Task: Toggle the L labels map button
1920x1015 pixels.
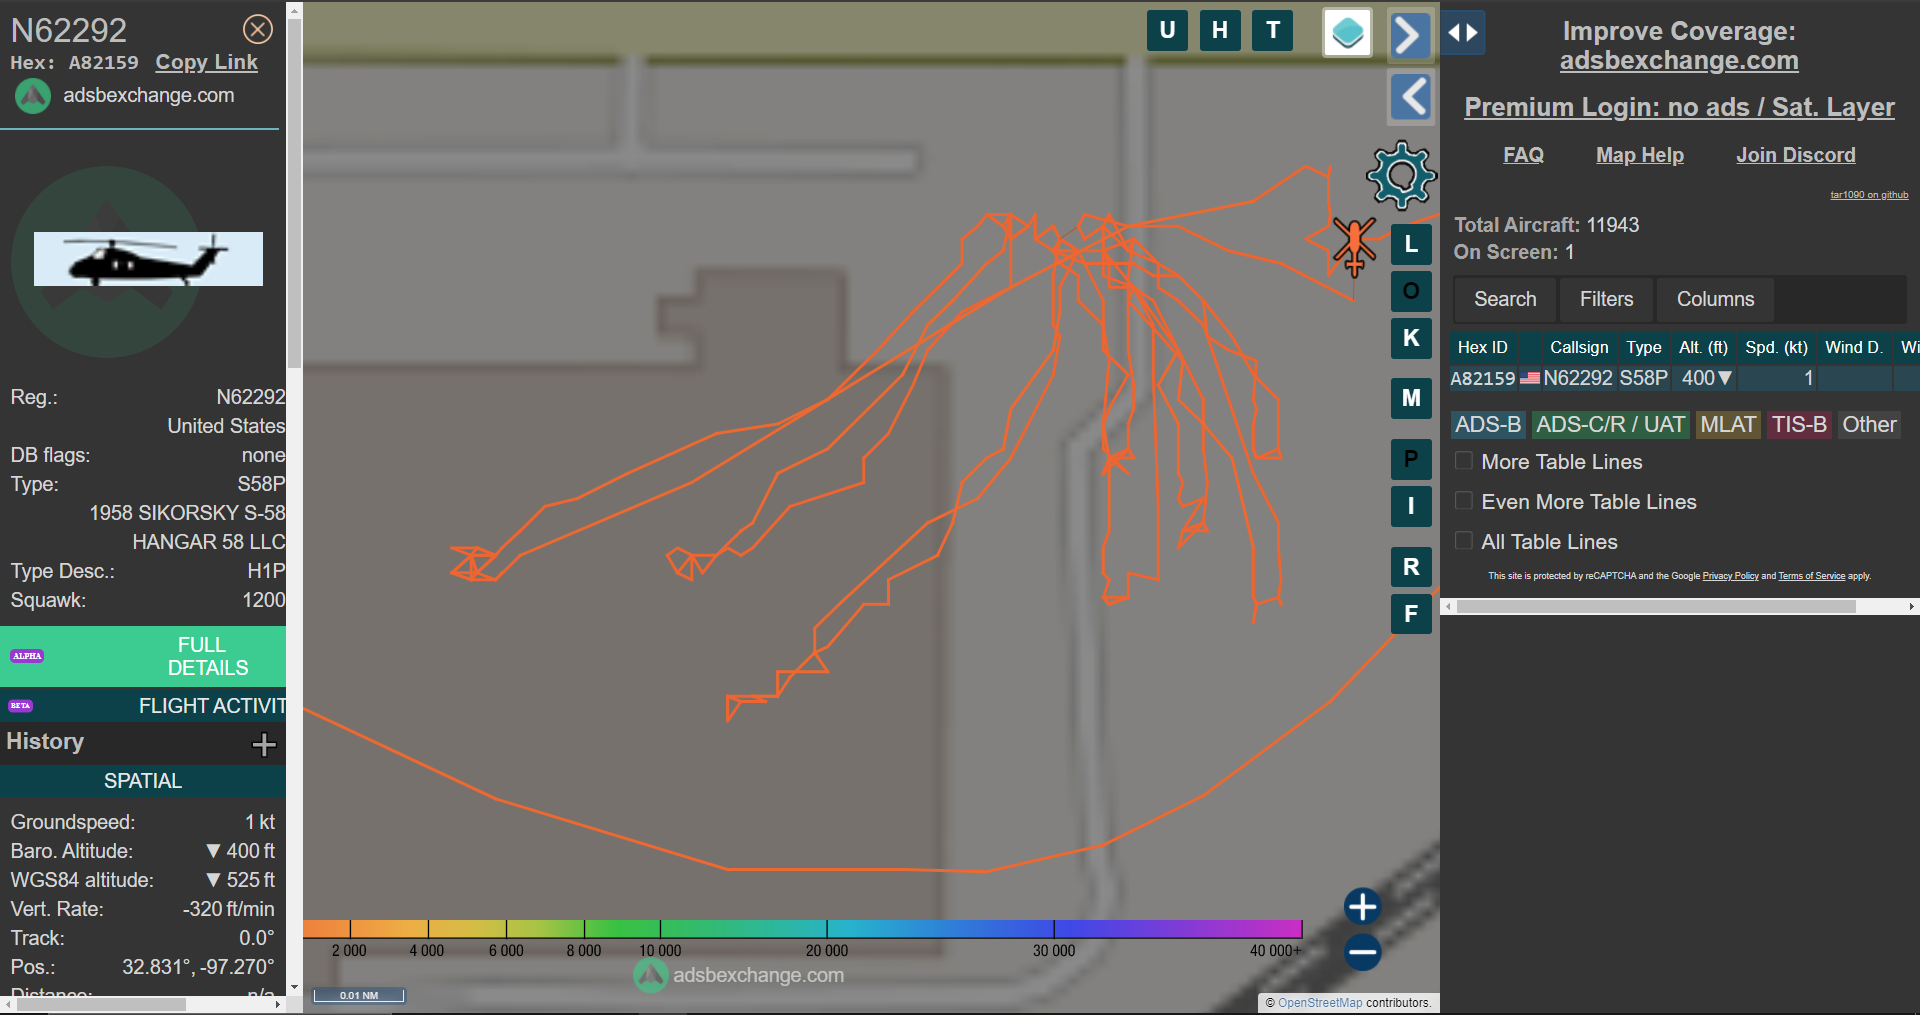Action: point(1411,244)
